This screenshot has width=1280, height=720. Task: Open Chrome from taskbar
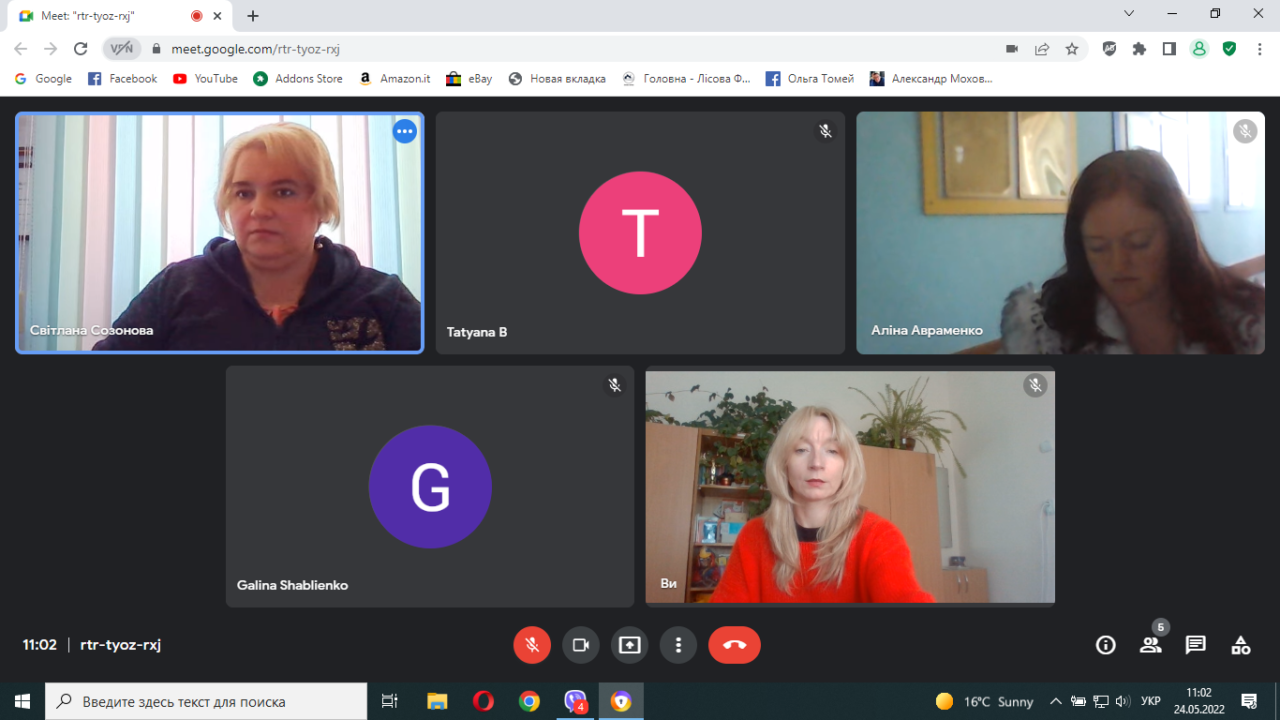tap(529, 701)
